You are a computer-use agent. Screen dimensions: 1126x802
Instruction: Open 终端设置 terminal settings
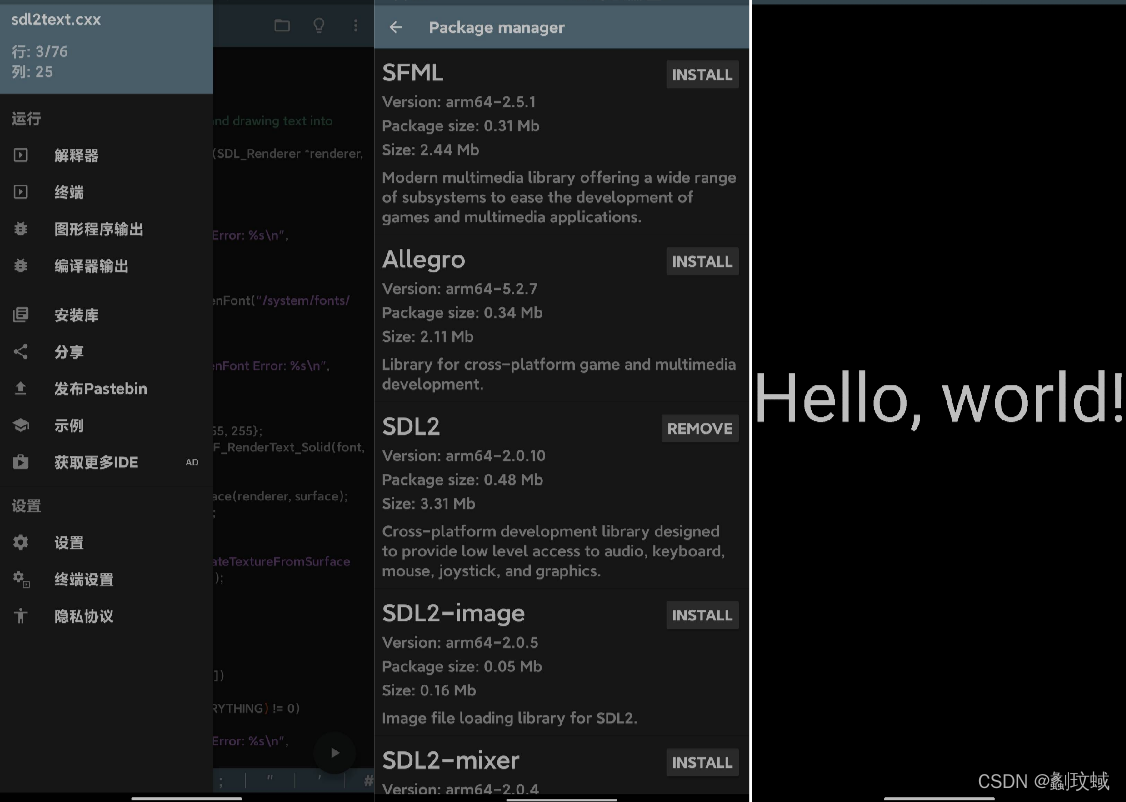pyautogui.click(x=106, y=579)
